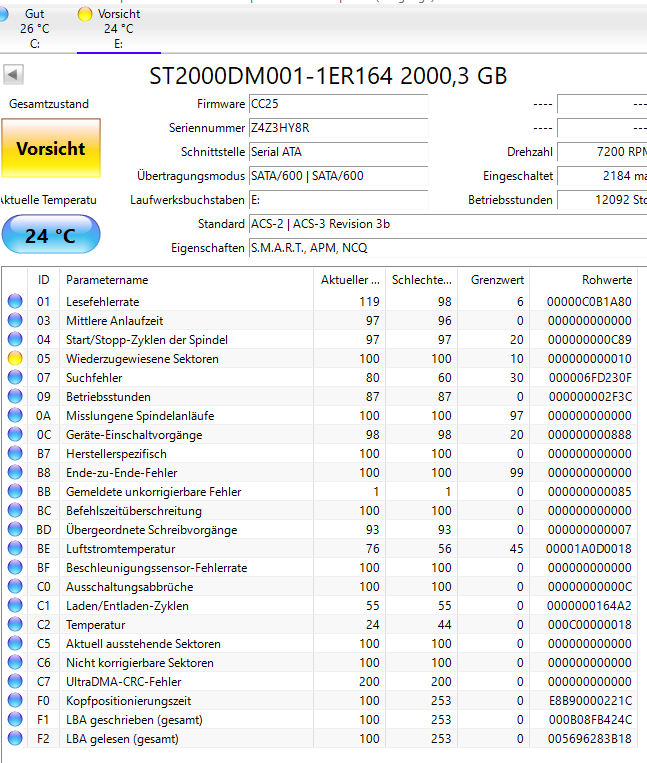Click the status icon for UltraDMA-CRC-Fehler
647x763 pixels.
coord(15,681)
